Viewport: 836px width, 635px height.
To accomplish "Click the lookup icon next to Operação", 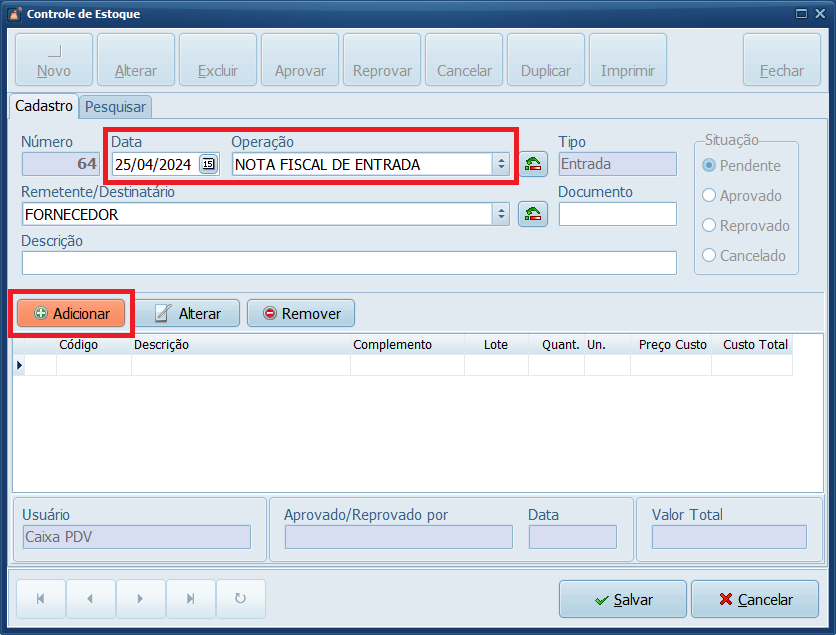I will [533, 165].
